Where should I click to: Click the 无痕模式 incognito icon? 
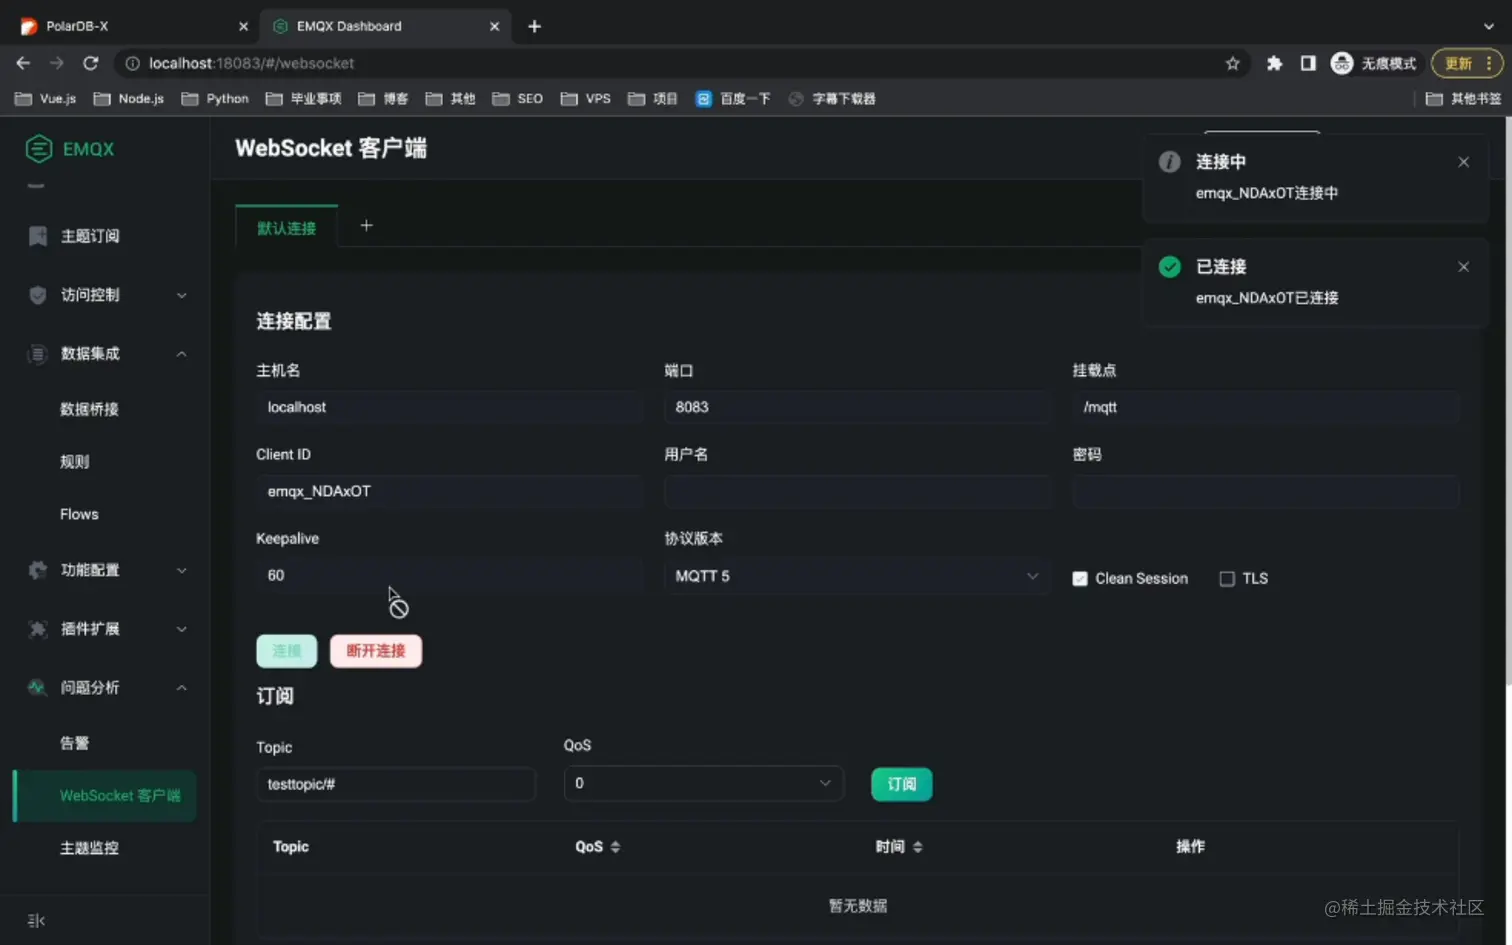(x=1342, y=63)
